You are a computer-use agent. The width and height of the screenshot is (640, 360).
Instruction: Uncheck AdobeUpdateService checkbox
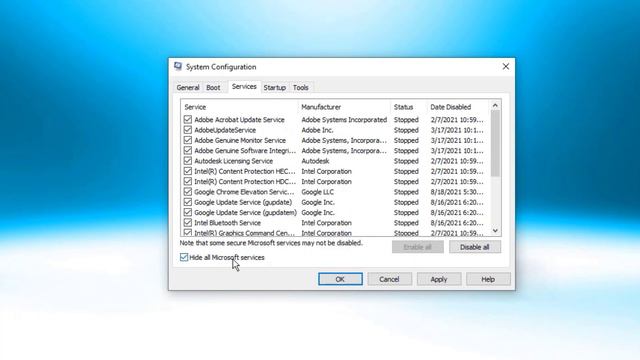pyautogui.click(x=188, y=130)
